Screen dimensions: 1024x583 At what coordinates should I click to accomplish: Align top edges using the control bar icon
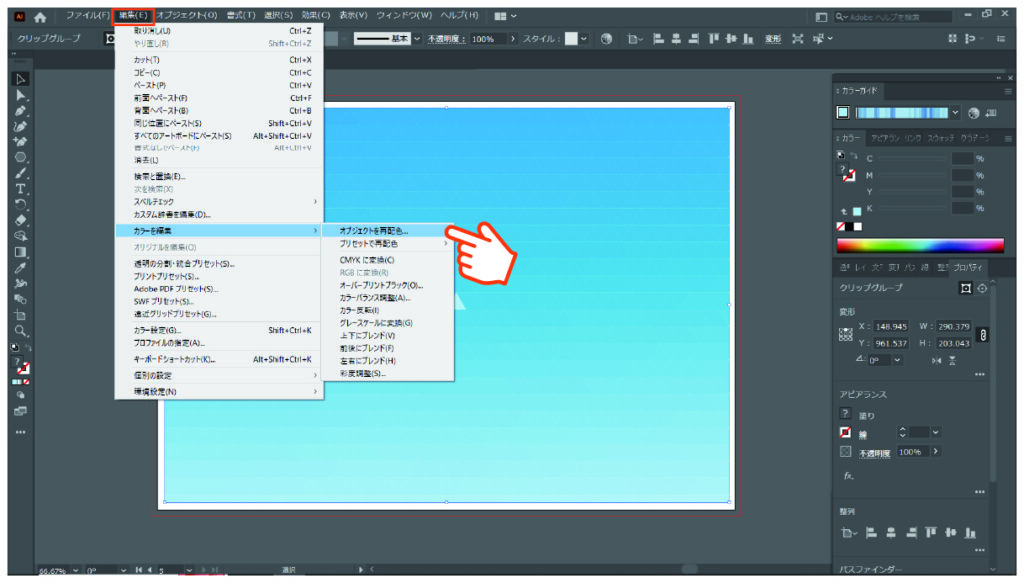(x=713, y=39)
